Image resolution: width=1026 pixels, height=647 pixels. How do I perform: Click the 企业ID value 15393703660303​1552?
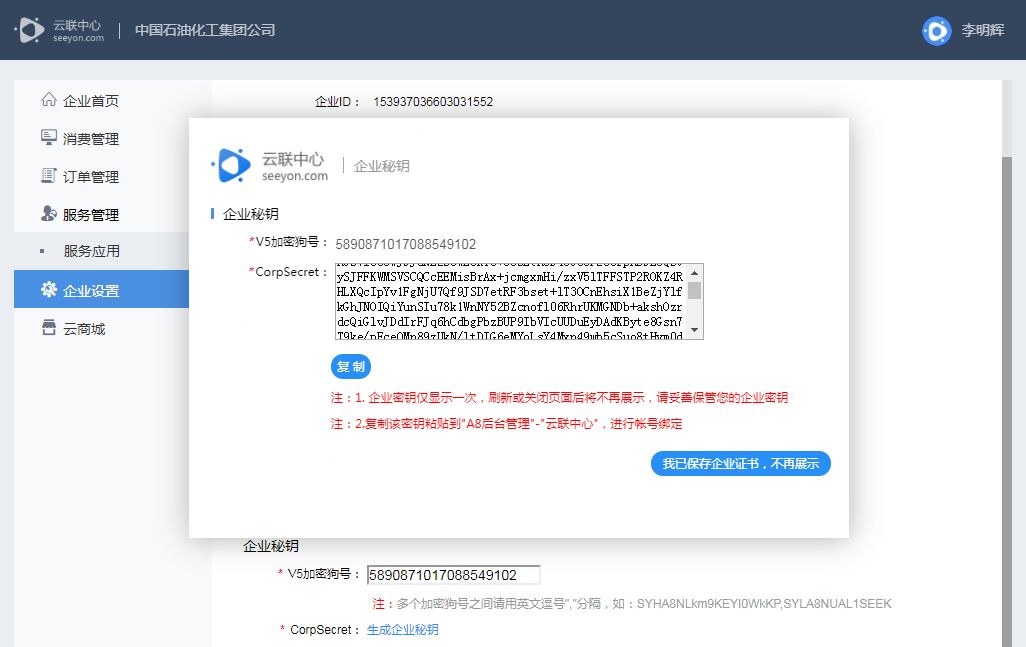coord(433,101)
